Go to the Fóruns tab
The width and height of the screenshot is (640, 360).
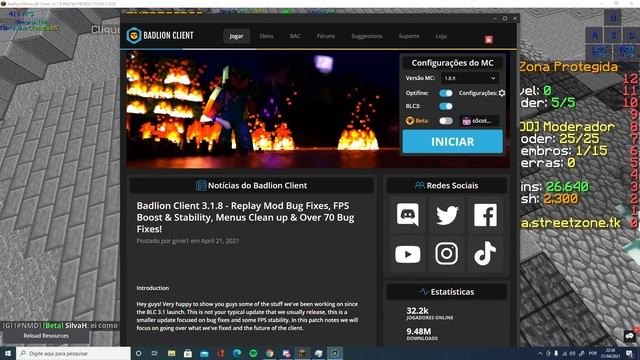point(326,36)
